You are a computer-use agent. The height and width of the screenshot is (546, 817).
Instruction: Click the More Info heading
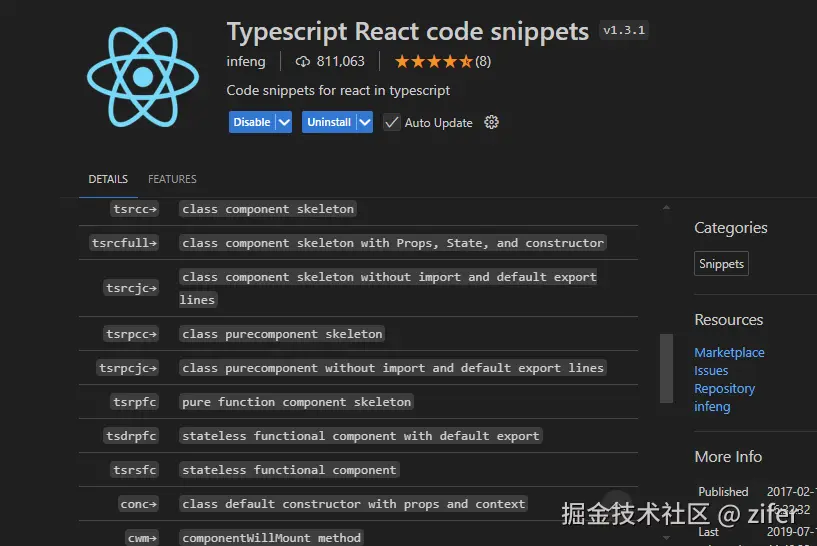pos(728,457)
